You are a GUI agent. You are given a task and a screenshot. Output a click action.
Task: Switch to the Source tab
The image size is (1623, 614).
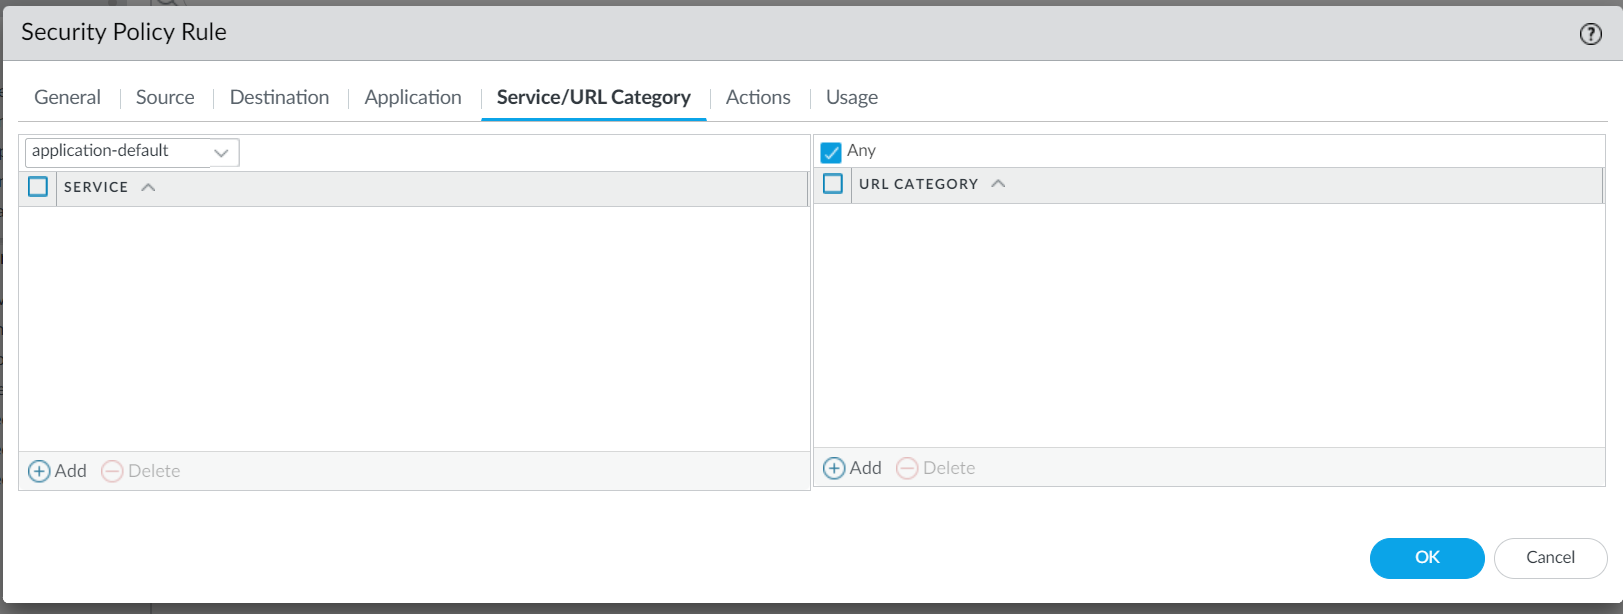coord(165,97)
